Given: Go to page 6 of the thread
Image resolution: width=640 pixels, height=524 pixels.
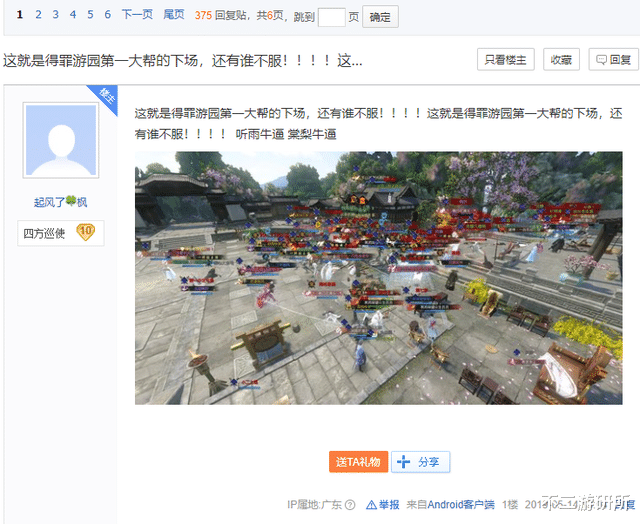Looking at the screenshot, I should [107, 15].
